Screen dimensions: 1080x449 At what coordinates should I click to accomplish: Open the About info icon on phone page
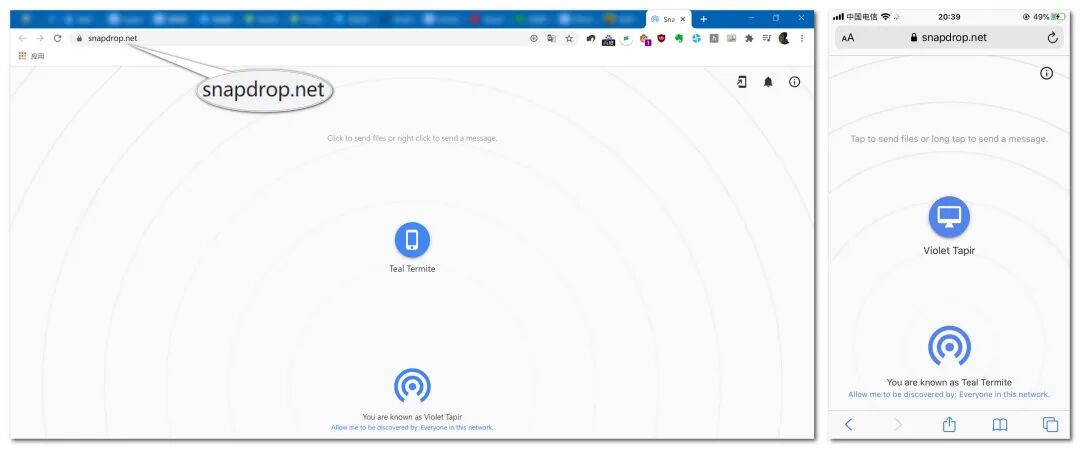tap(1046, 73)
